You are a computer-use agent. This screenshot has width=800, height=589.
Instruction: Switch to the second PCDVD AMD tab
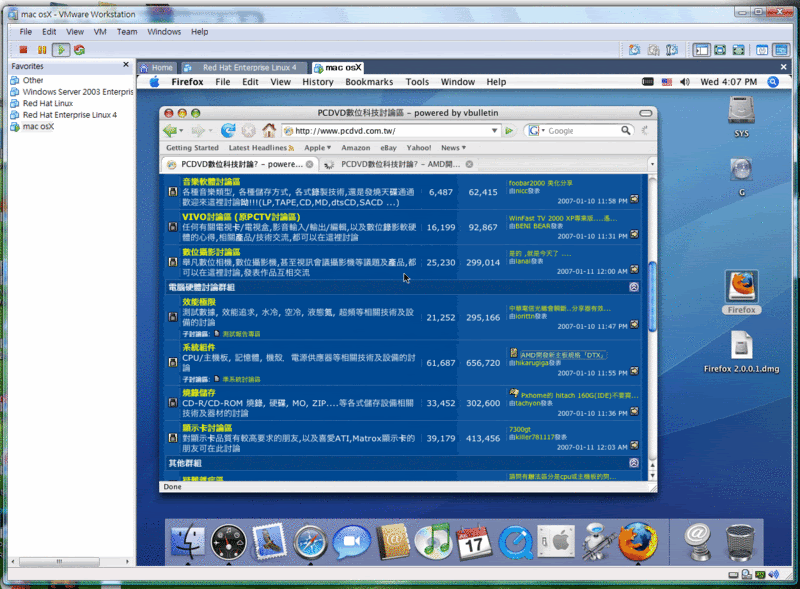pos(399,164)
